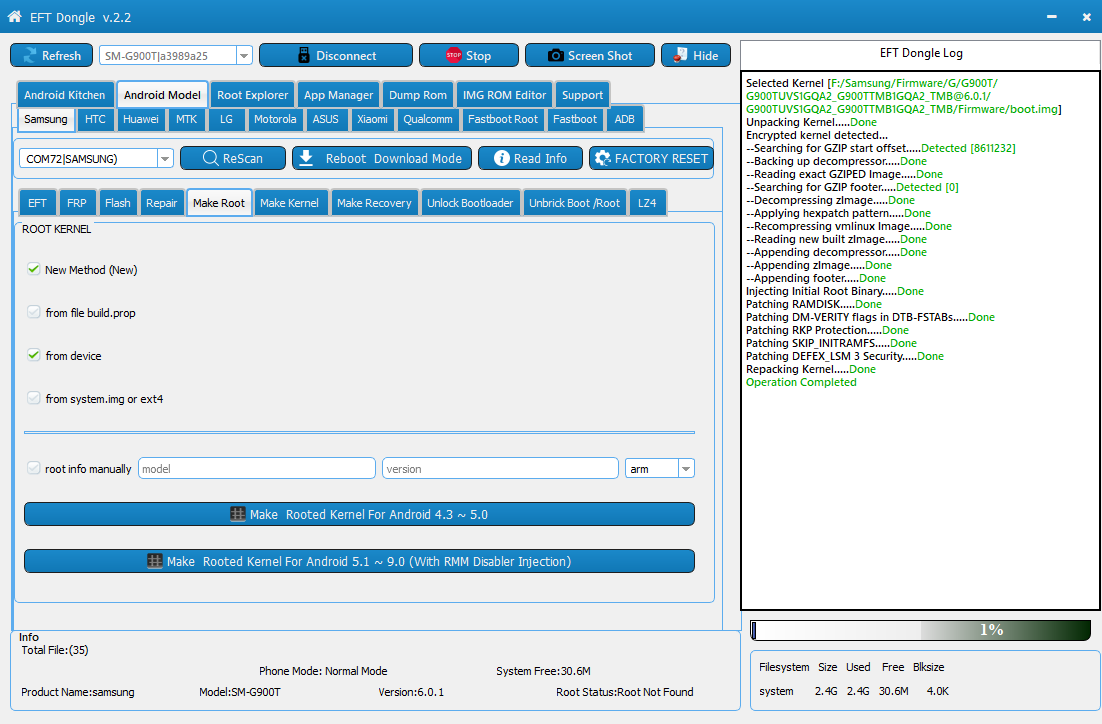Open the ADB tab
This screenshot has height=724, width=1102.
click(625, 119)
